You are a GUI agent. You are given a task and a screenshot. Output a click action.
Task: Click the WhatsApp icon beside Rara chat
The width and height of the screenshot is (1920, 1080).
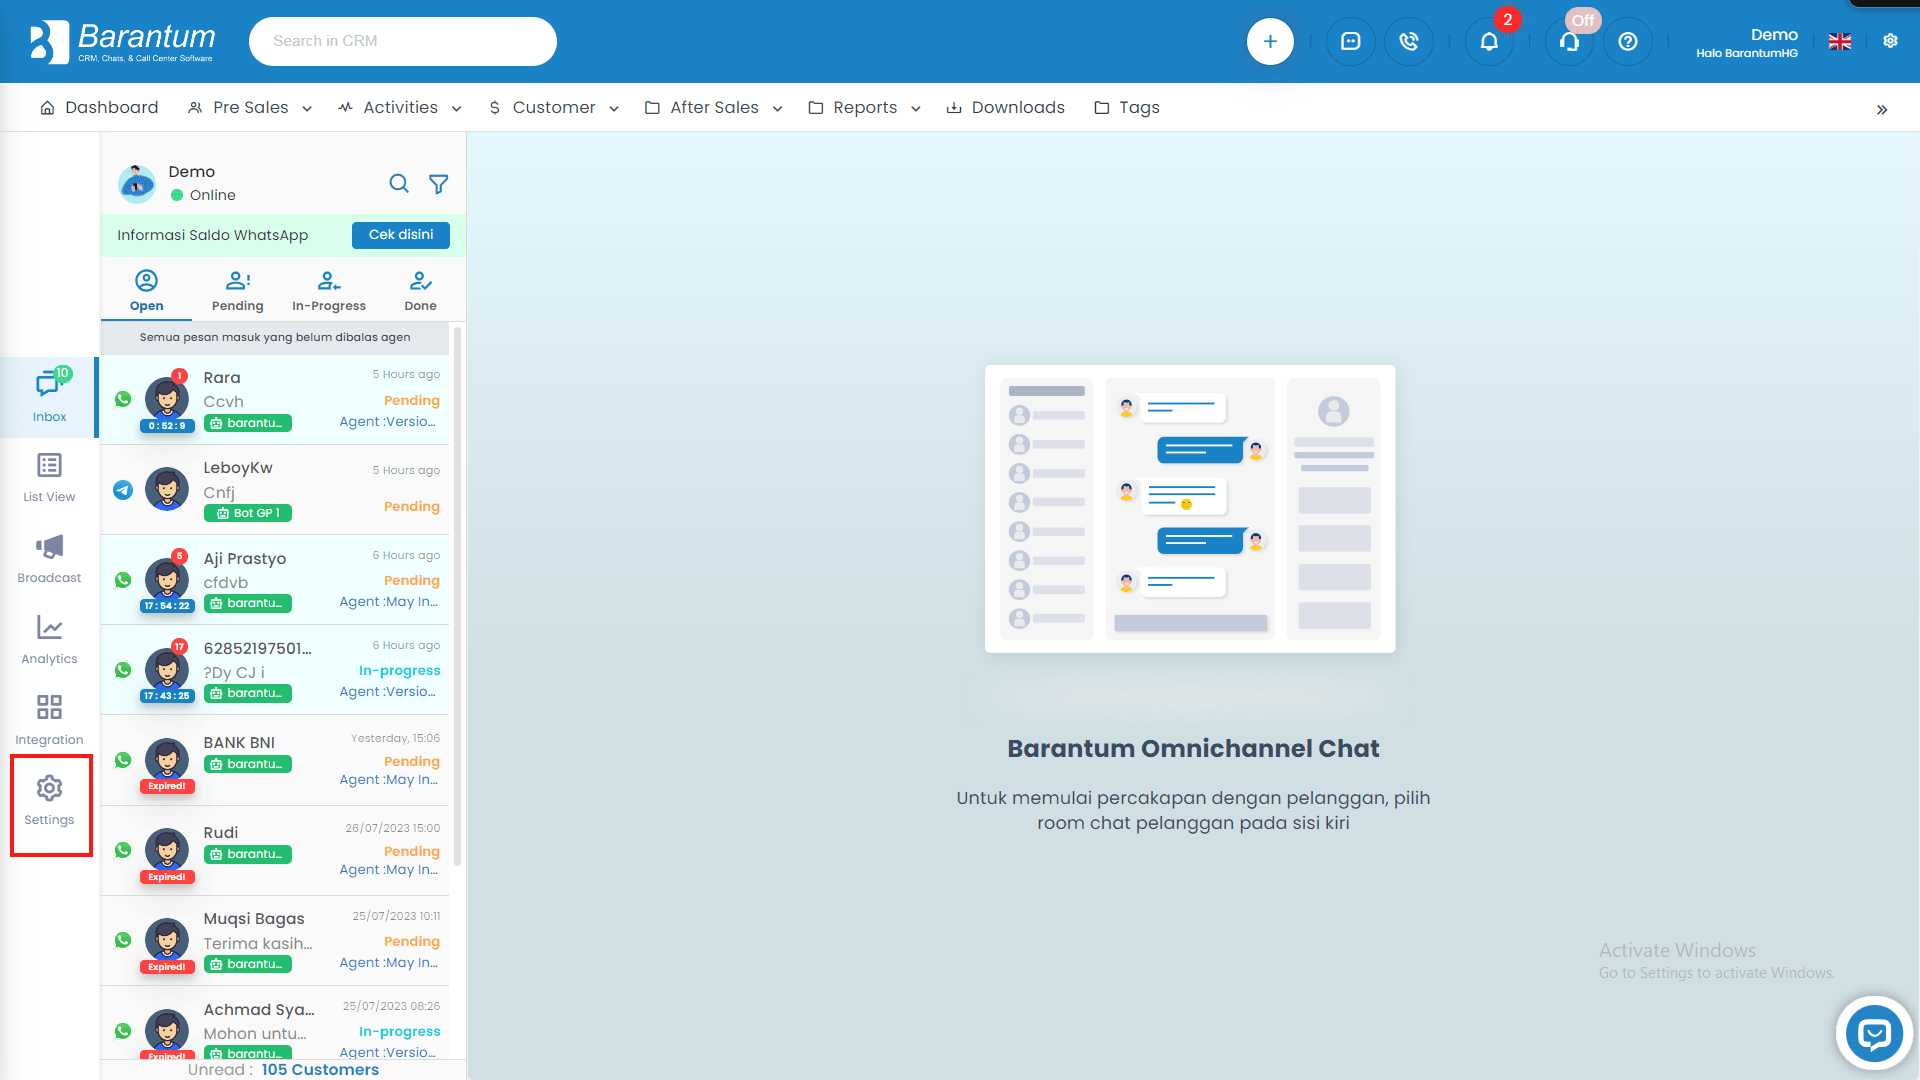[x=123, y=399]
